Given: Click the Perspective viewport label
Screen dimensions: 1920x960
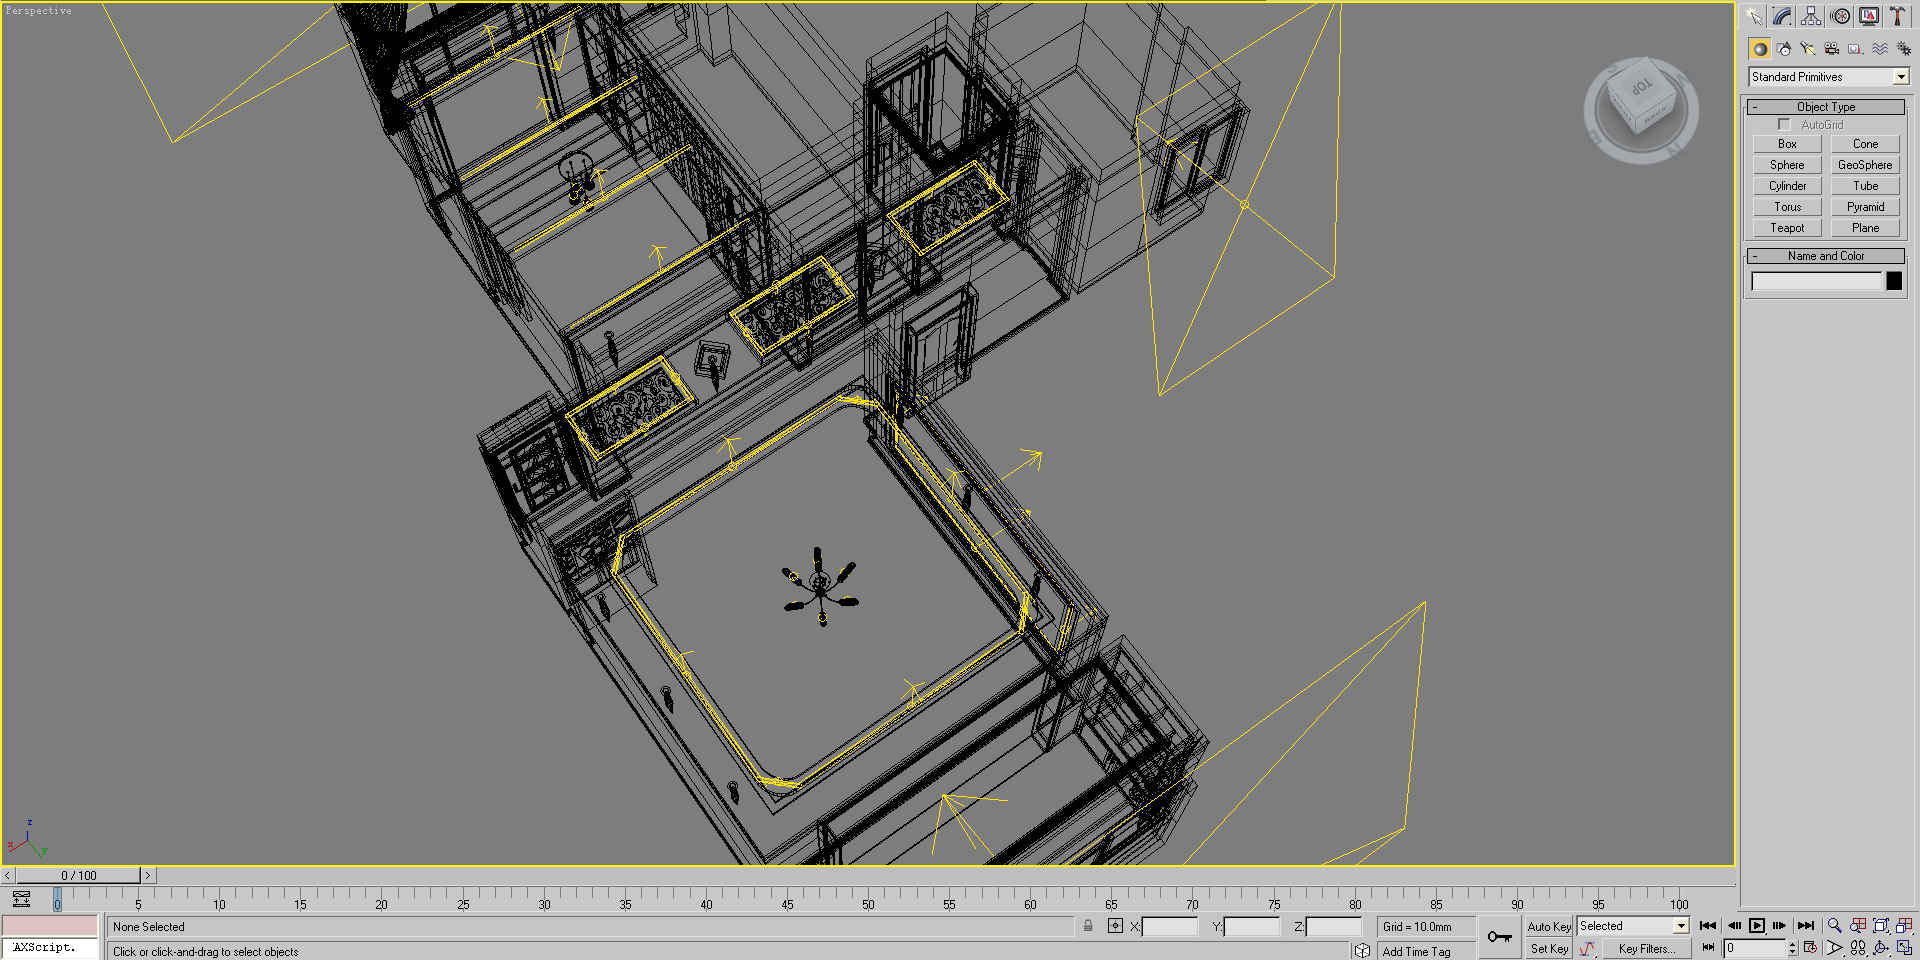Looking at the screenshot, I should [x=39, y=11].
